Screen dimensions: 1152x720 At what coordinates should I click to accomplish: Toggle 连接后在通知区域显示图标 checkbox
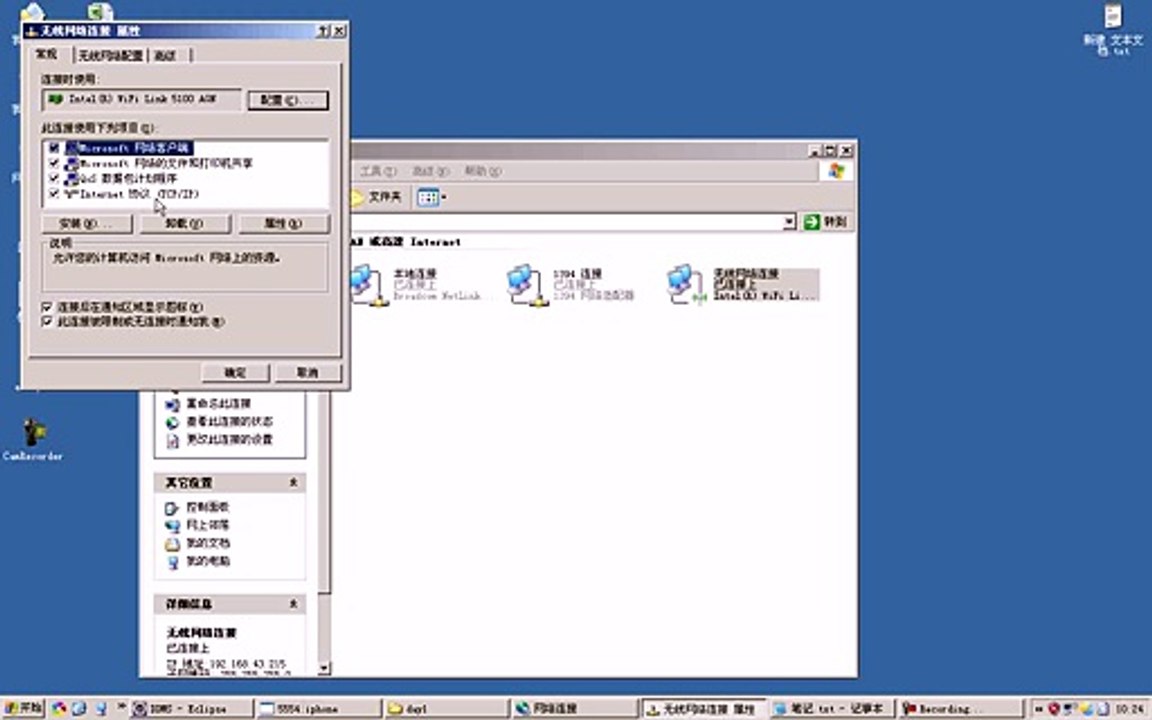(x=48, y=307)
